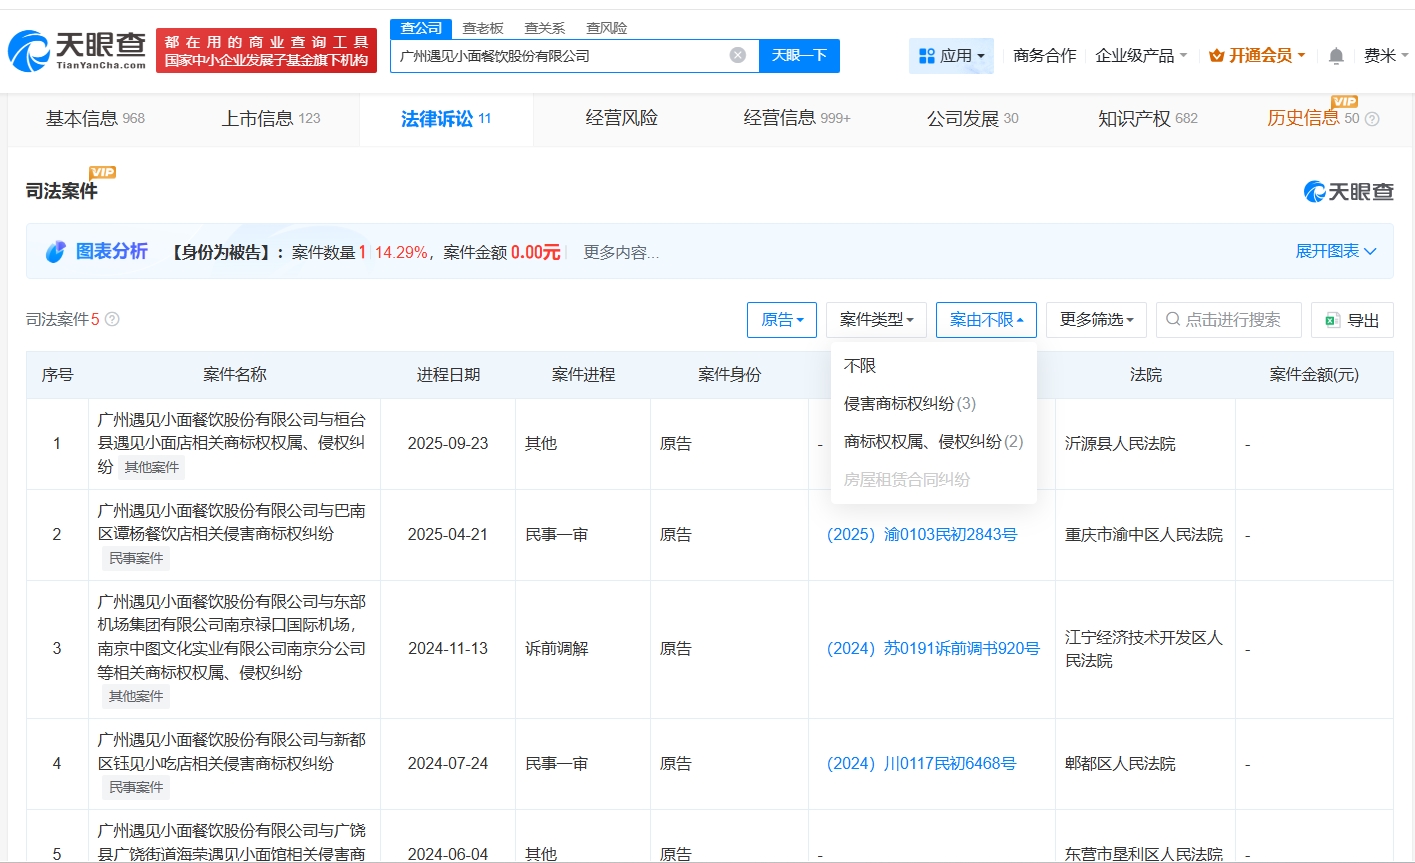Screen dimensions: 1415x863
Task: Open case number (2024)川0117民初6468号
Action: (x=921, y=764)
